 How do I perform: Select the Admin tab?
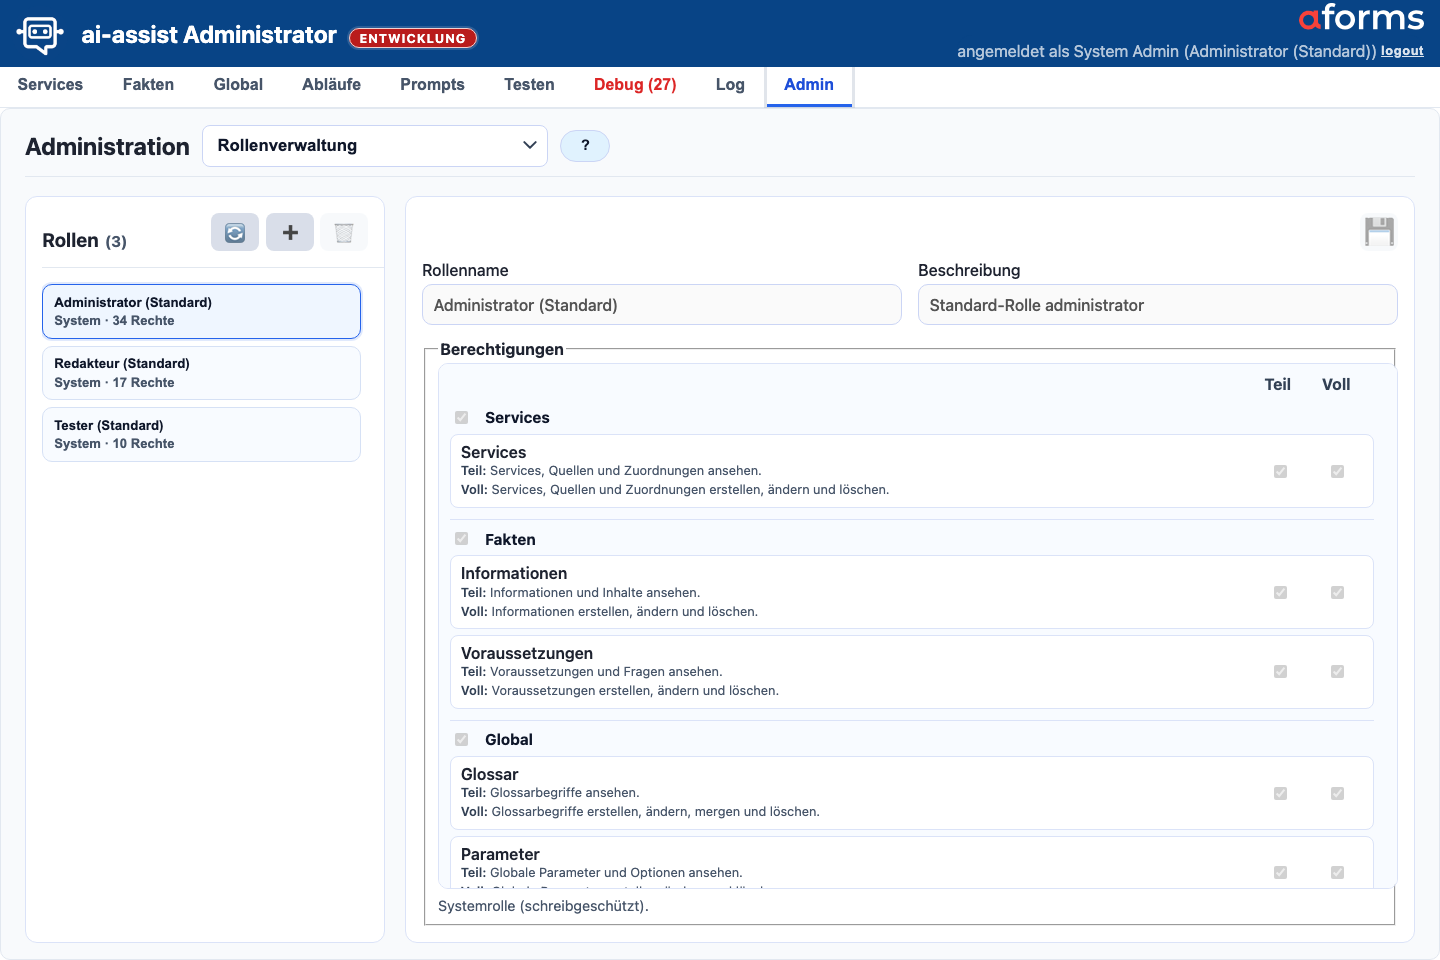pos(809,85)
